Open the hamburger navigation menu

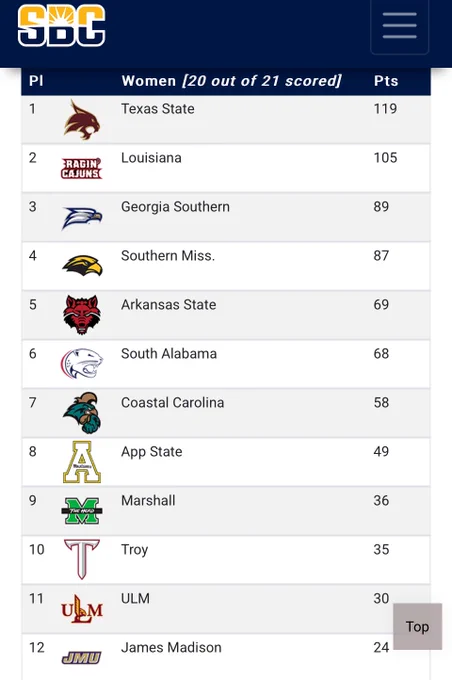click(400, 25)
